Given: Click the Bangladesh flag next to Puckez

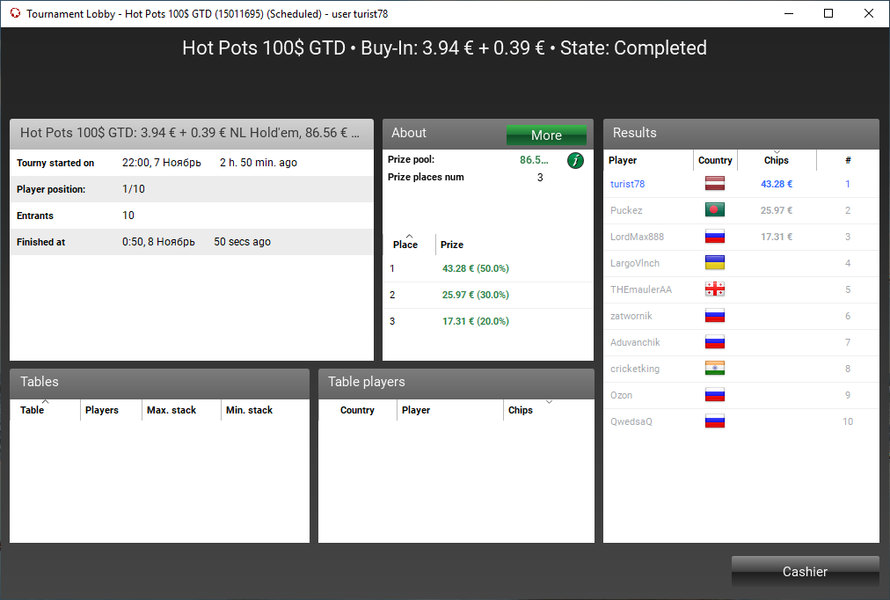Looking at the screenshot, I should [714, 211].
